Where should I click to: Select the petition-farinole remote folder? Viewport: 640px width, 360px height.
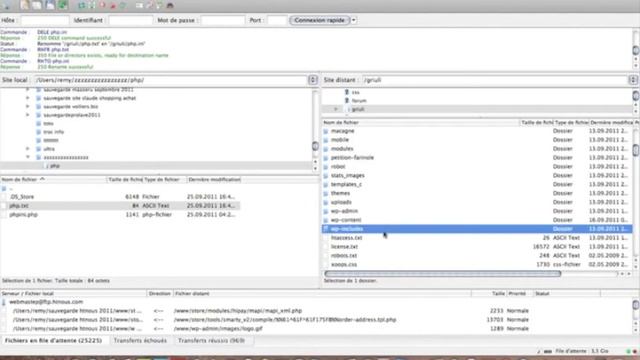pyautogui.click(x=477, y=158)
